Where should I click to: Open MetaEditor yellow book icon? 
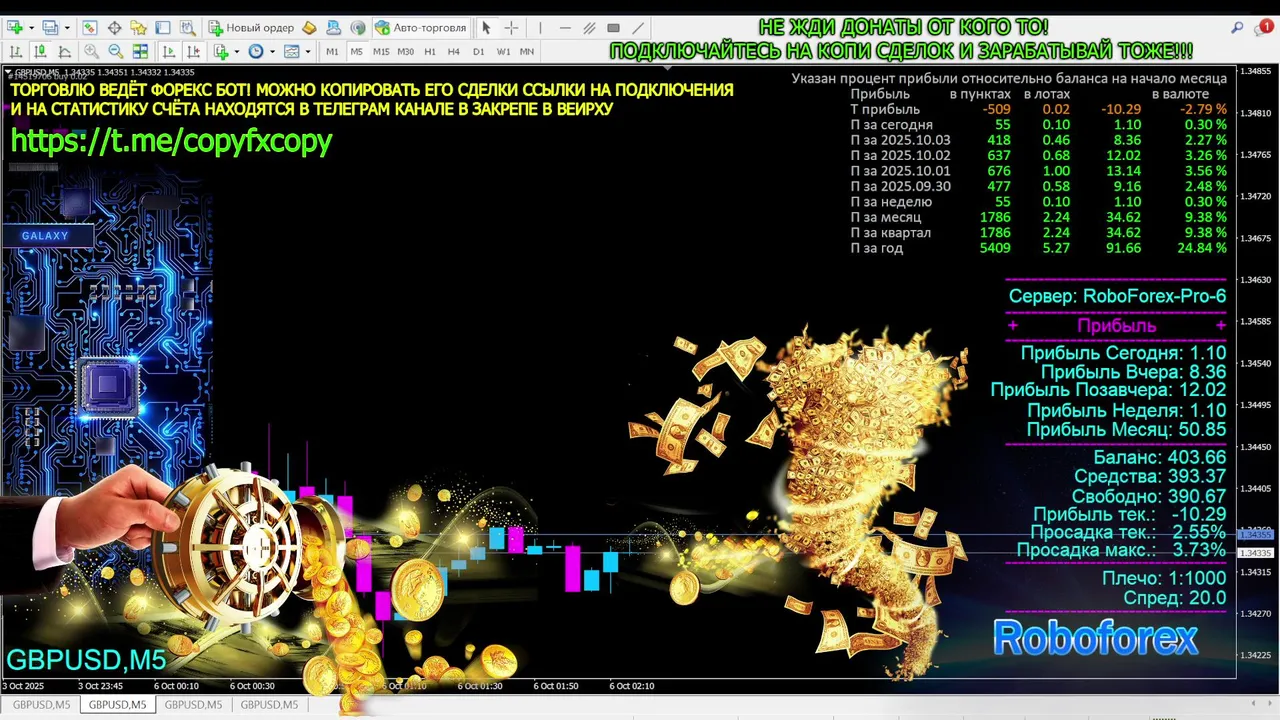(309, 28)
